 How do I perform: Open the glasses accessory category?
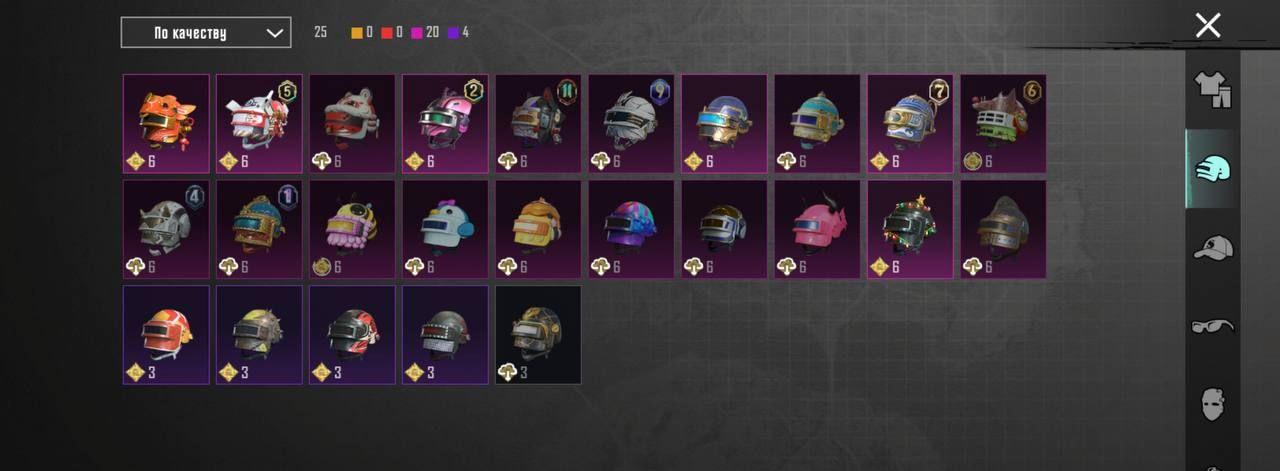1213,325
